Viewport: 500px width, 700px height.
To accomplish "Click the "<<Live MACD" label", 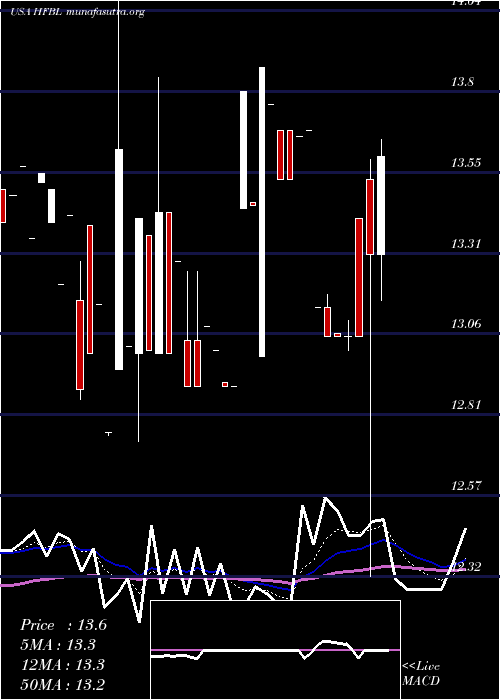I will point(421,673).
